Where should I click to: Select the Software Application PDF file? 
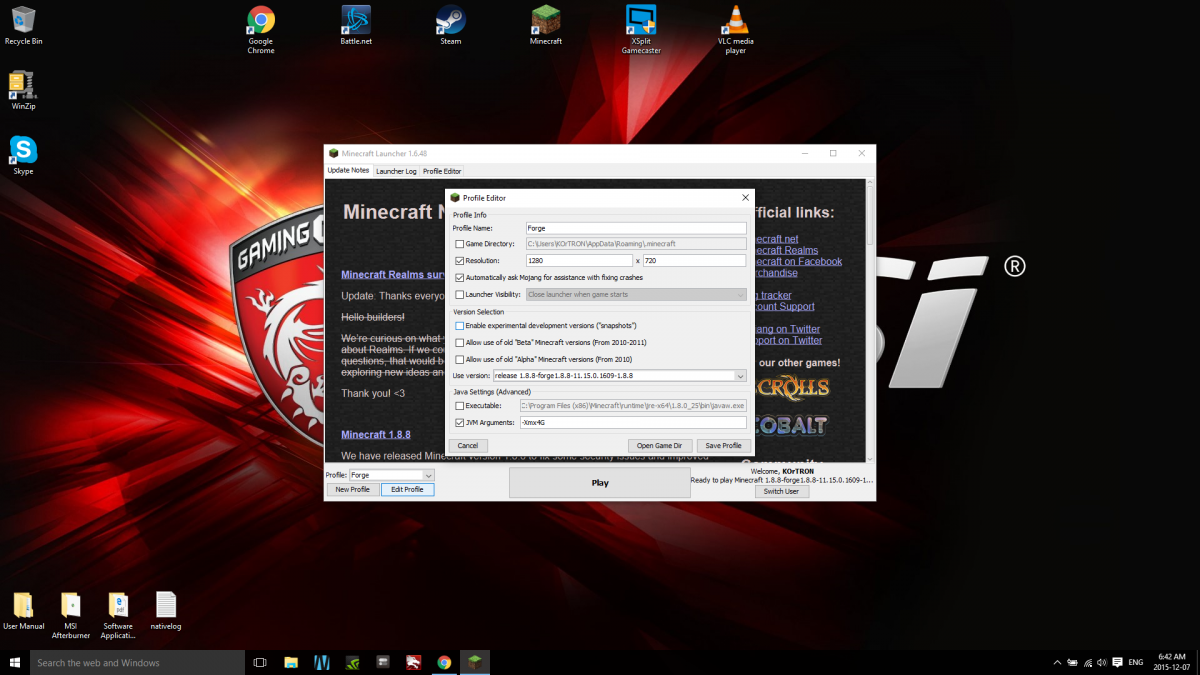[118, 615]
